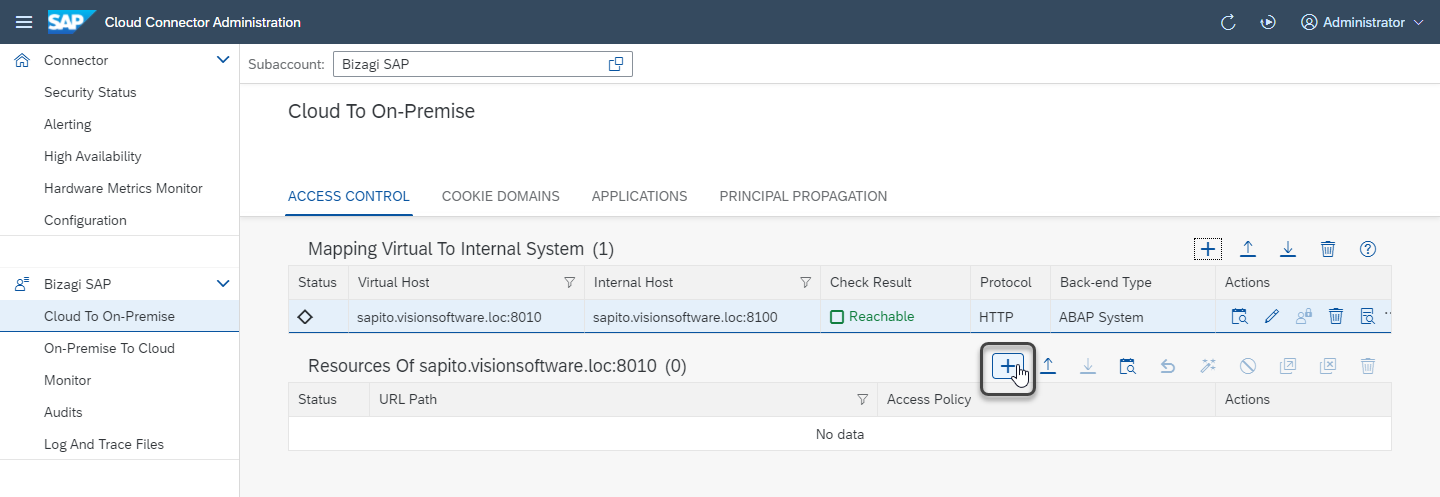Screen dimensions: 1440x497
Task: Add a resource with the plus icon
Action: point(1007,367)
